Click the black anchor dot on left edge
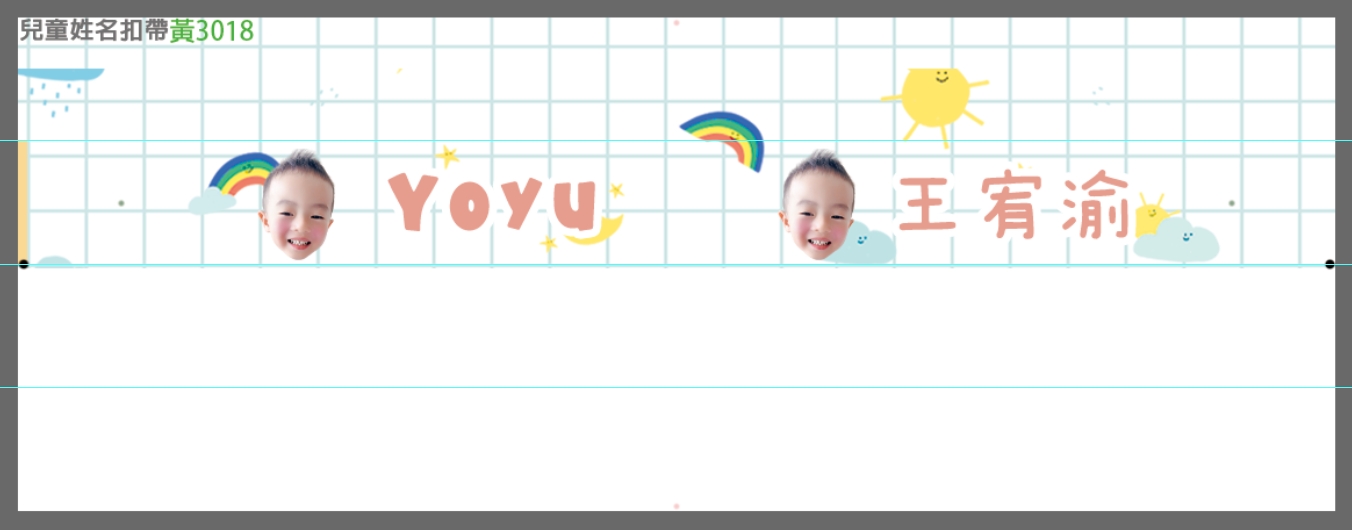The height and width of the screenshot is (530, 1352). [x=23, y=264]
